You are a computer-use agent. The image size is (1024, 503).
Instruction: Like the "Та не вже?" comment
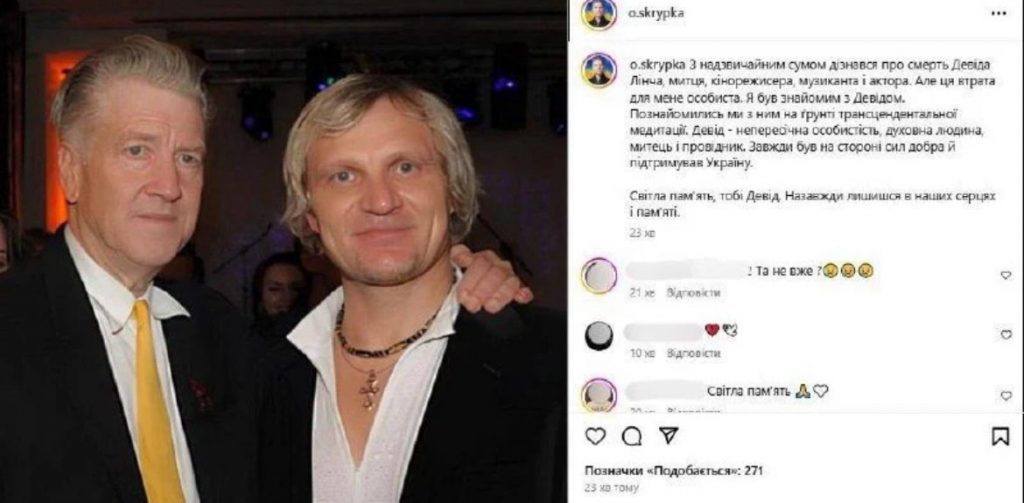pos(1006,276)
